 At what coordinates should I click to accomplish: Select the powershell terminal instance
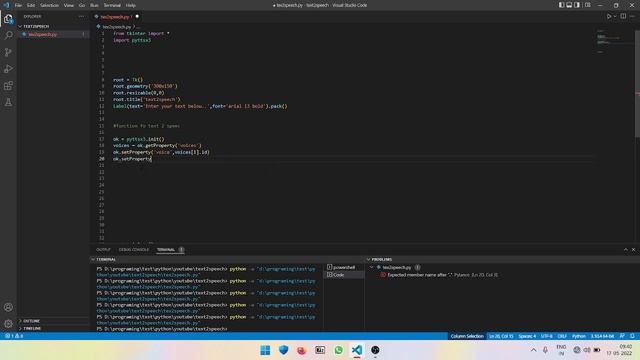tap(344, 267)
